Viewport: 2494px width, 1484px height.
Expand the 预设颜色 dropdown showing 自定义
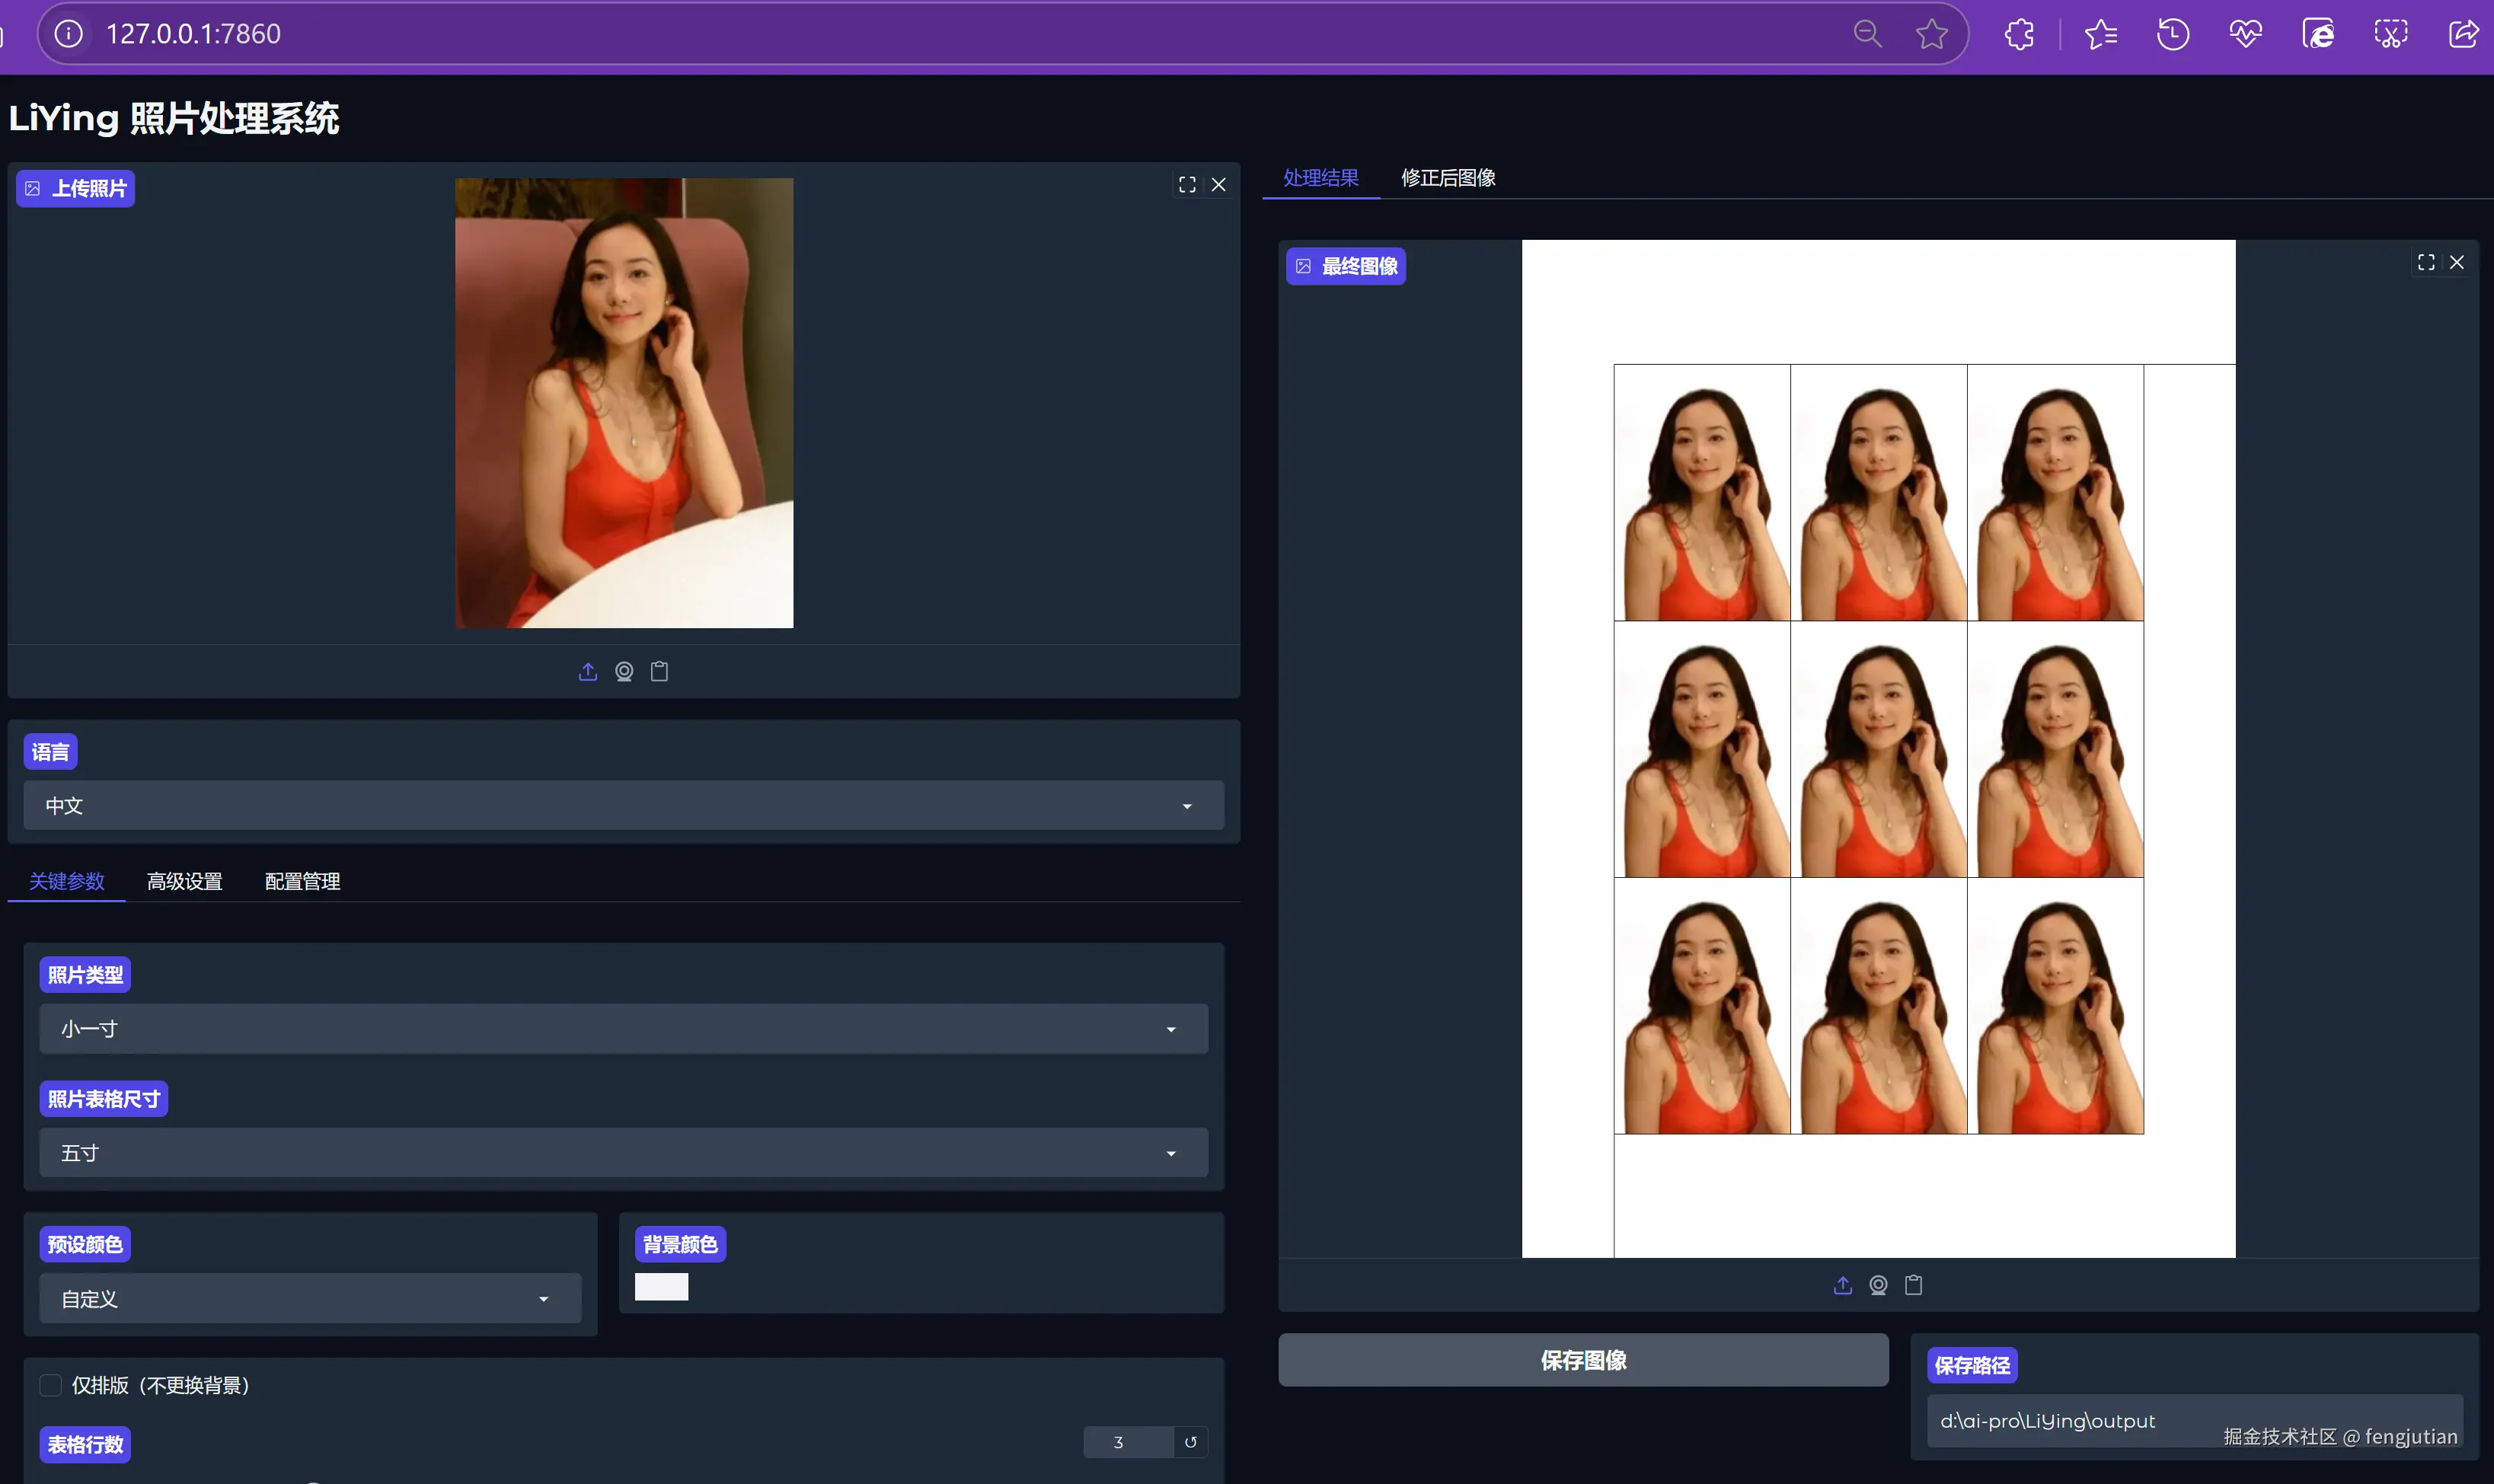[x=310, y=1299]
